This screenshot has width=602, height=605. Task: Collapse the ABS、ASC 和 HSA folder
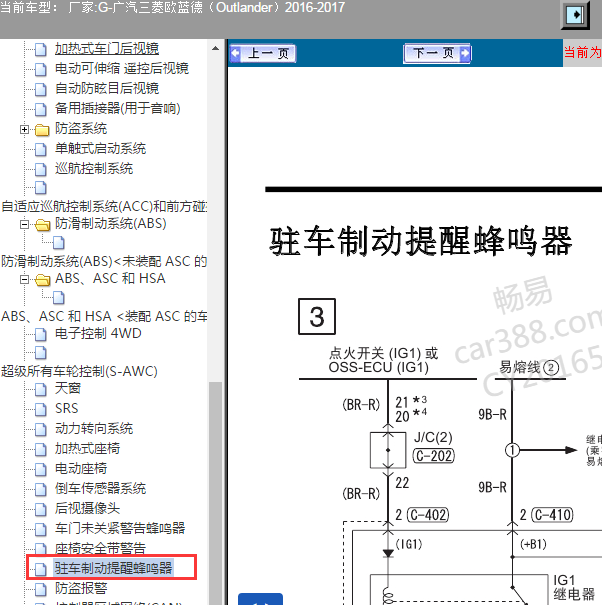coord(24,279)
